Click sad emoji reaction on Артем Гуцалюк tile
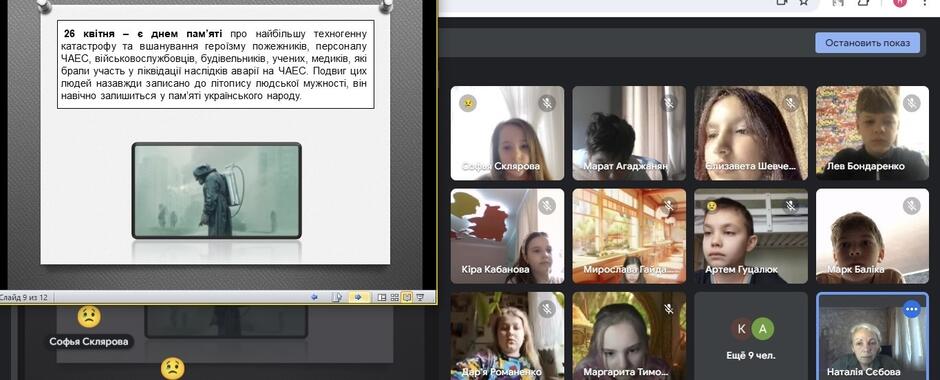Screen dimensions: 940x380 [712, 206]
